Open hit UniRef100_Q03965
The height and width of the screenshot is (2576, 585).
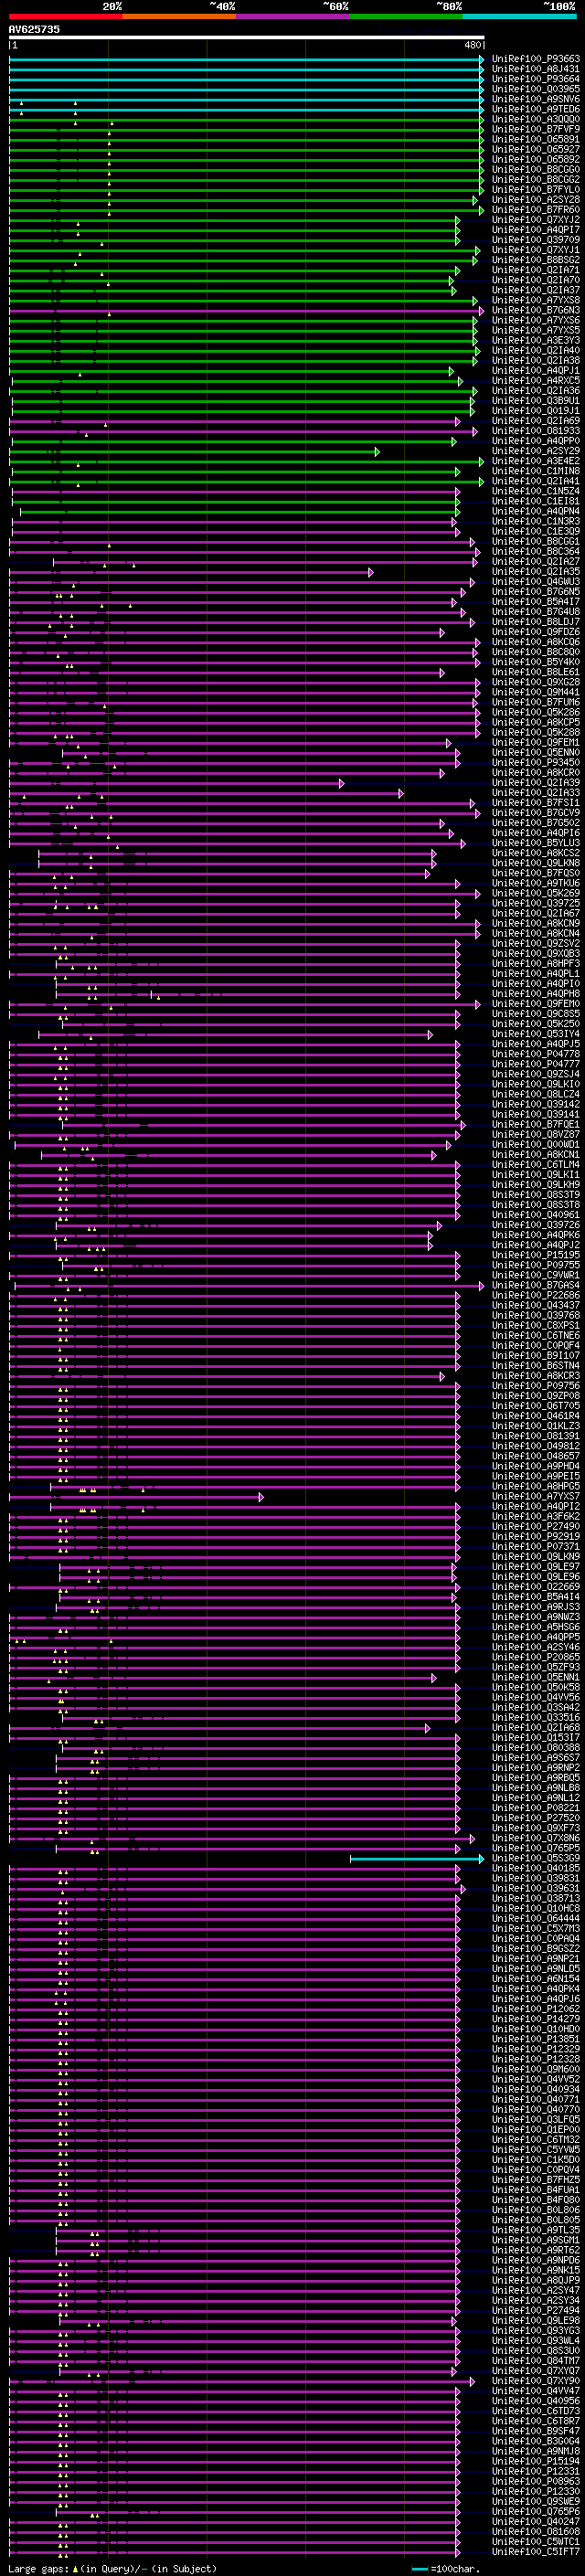pyautogui.click(x=536, y=89)
